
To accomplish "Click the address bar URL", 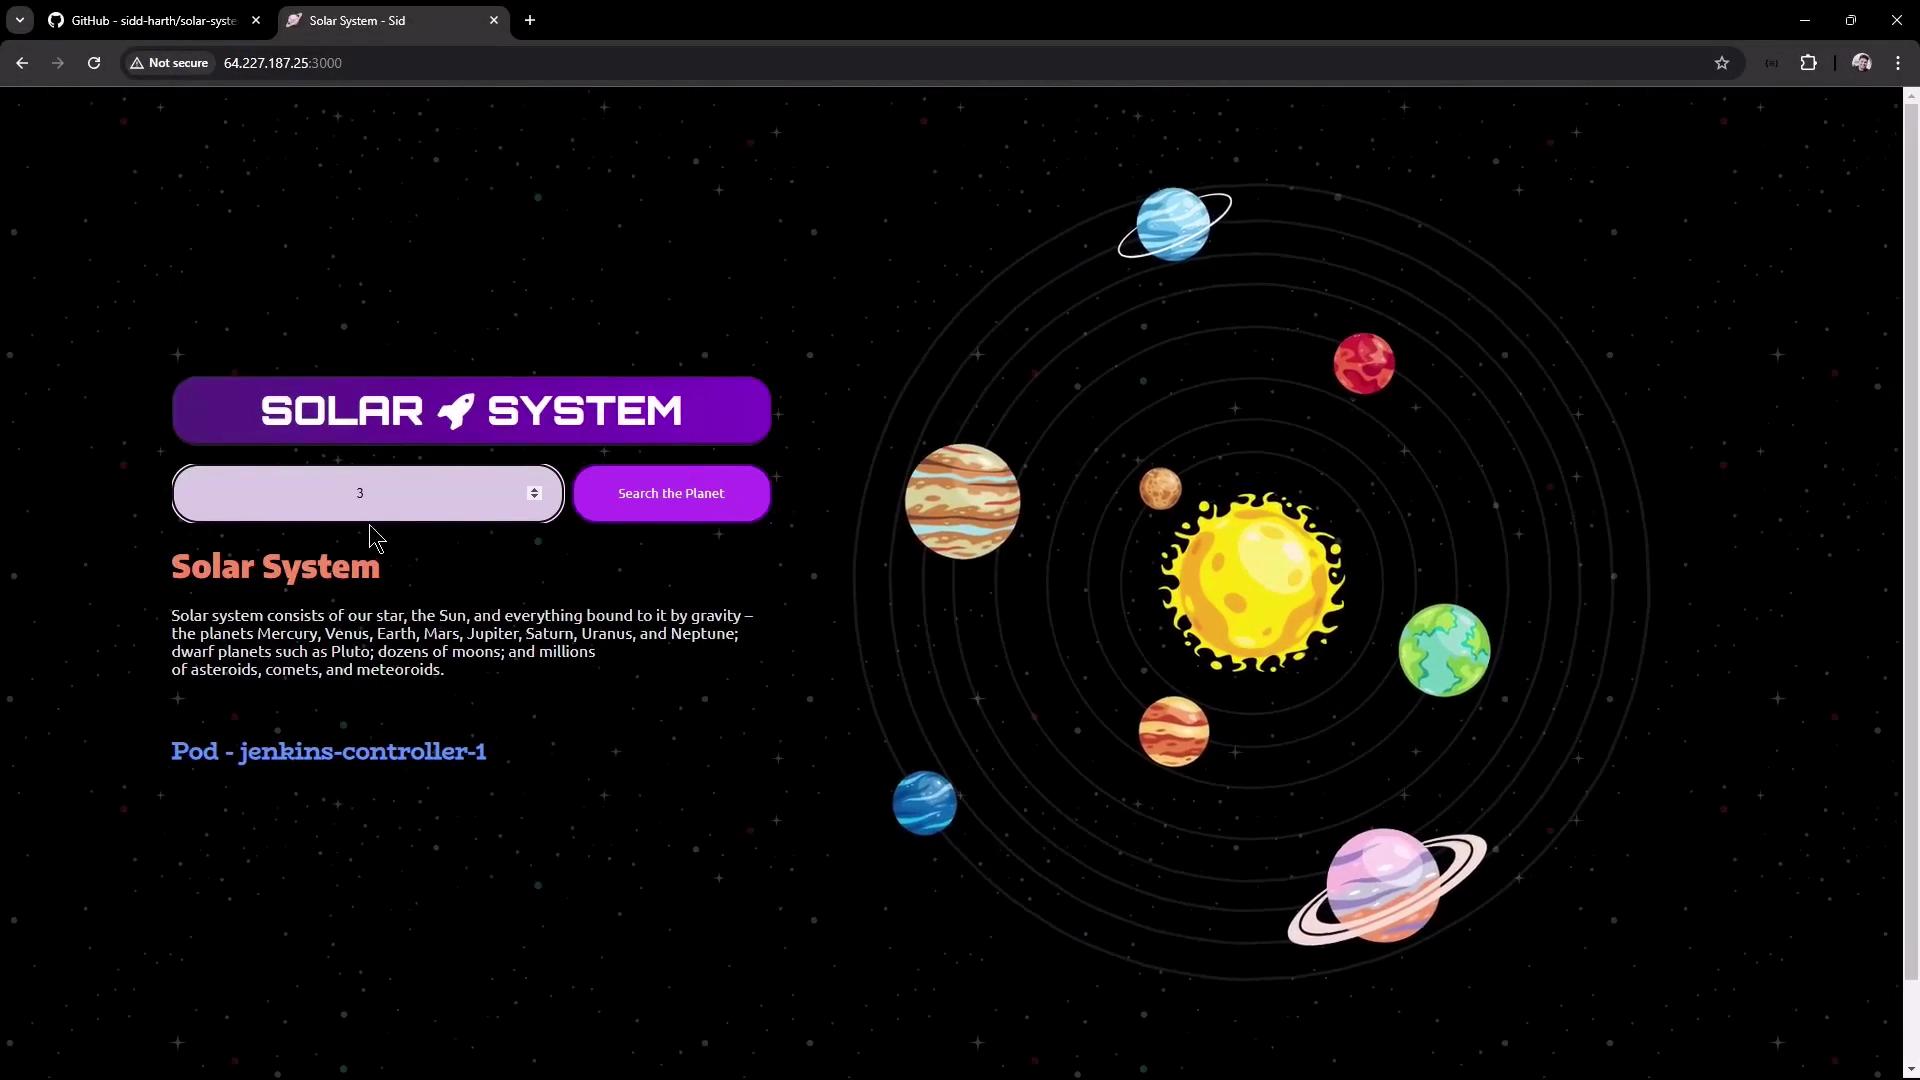I will [x=282, y=63].
